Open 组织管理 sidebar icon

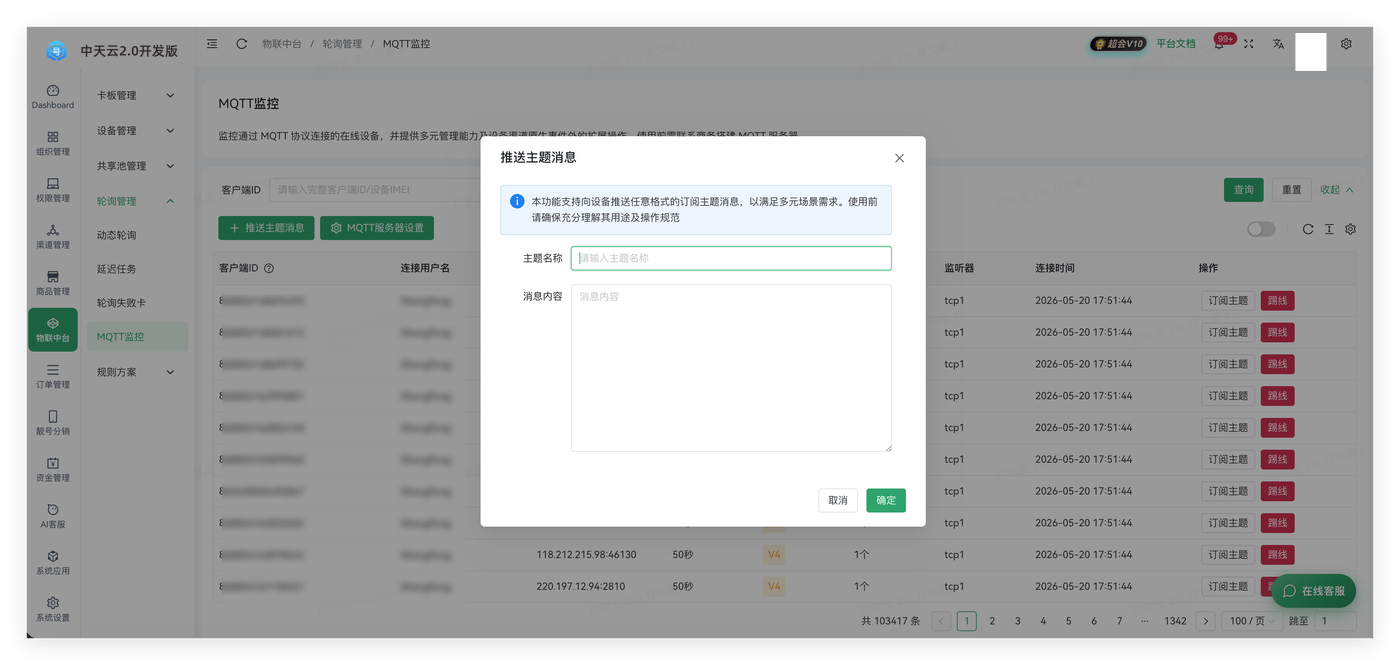53,143
